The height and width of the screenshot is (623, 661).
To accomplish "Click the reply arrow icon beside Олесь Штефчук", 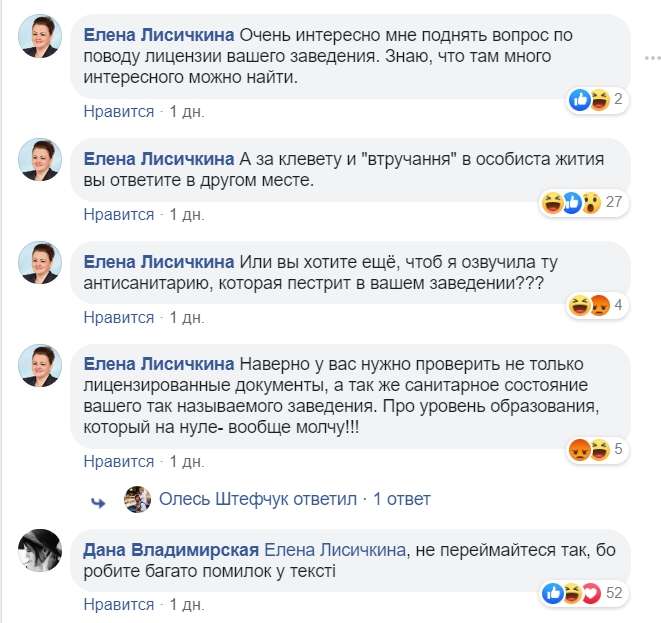I will pyautogui.click(x=98, y=500).
